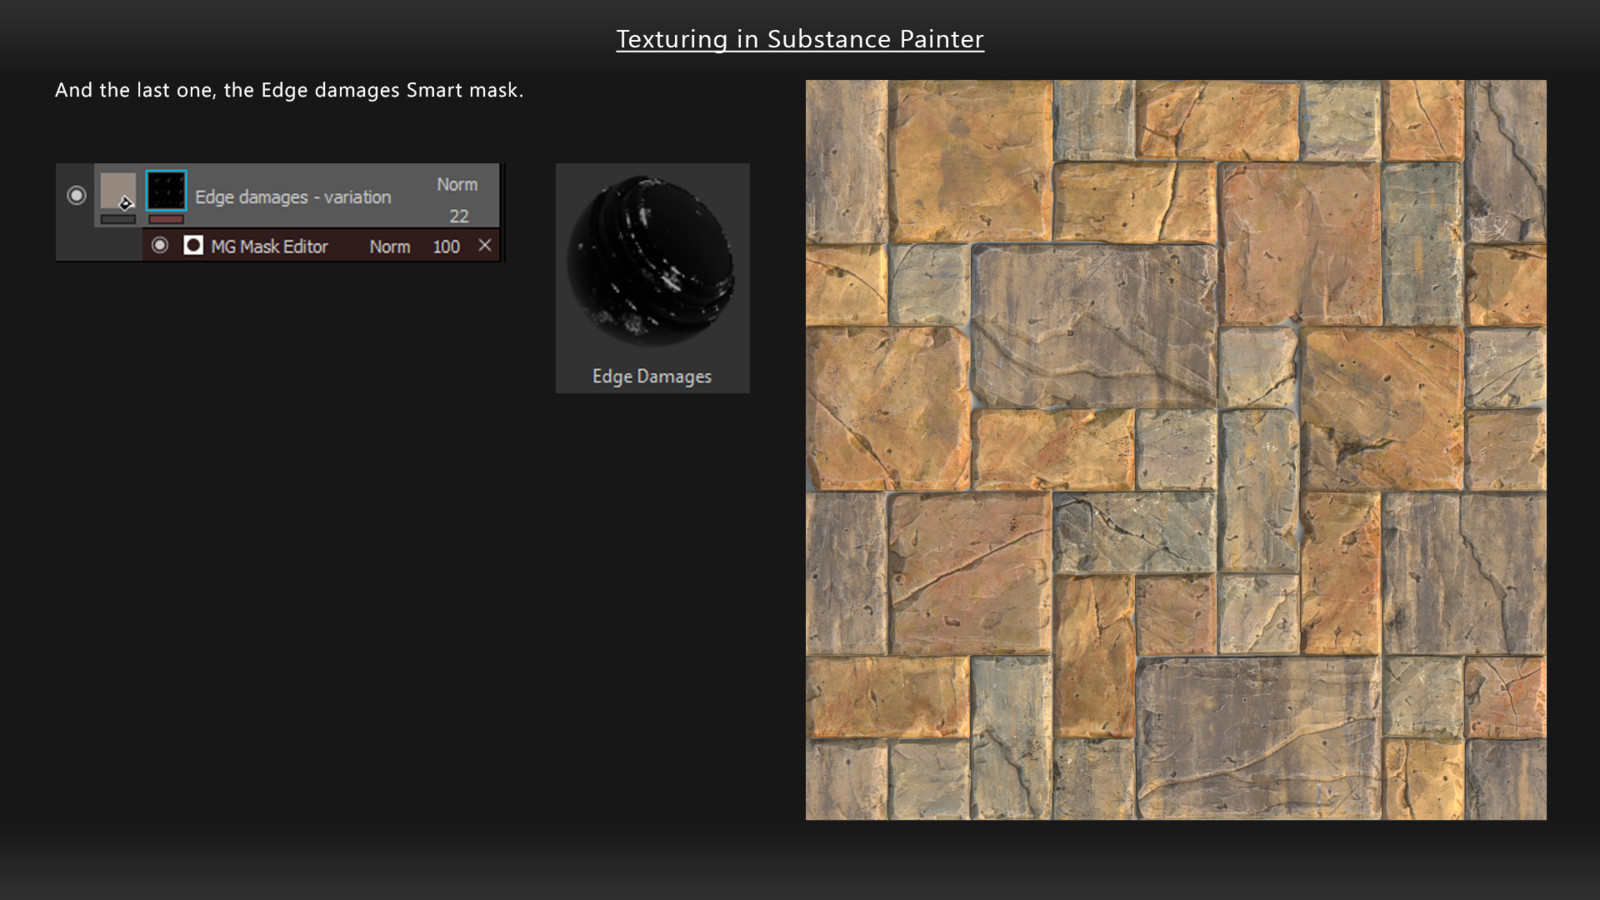The width and height of the screenshot is (1600, 900).
Task: Click the Texturing in Substance Painter title
Action: (x=800, y=39)
